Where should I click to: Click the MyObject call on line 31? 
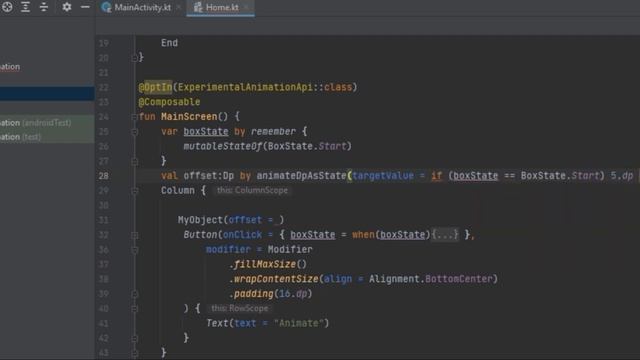click(200, 220)
